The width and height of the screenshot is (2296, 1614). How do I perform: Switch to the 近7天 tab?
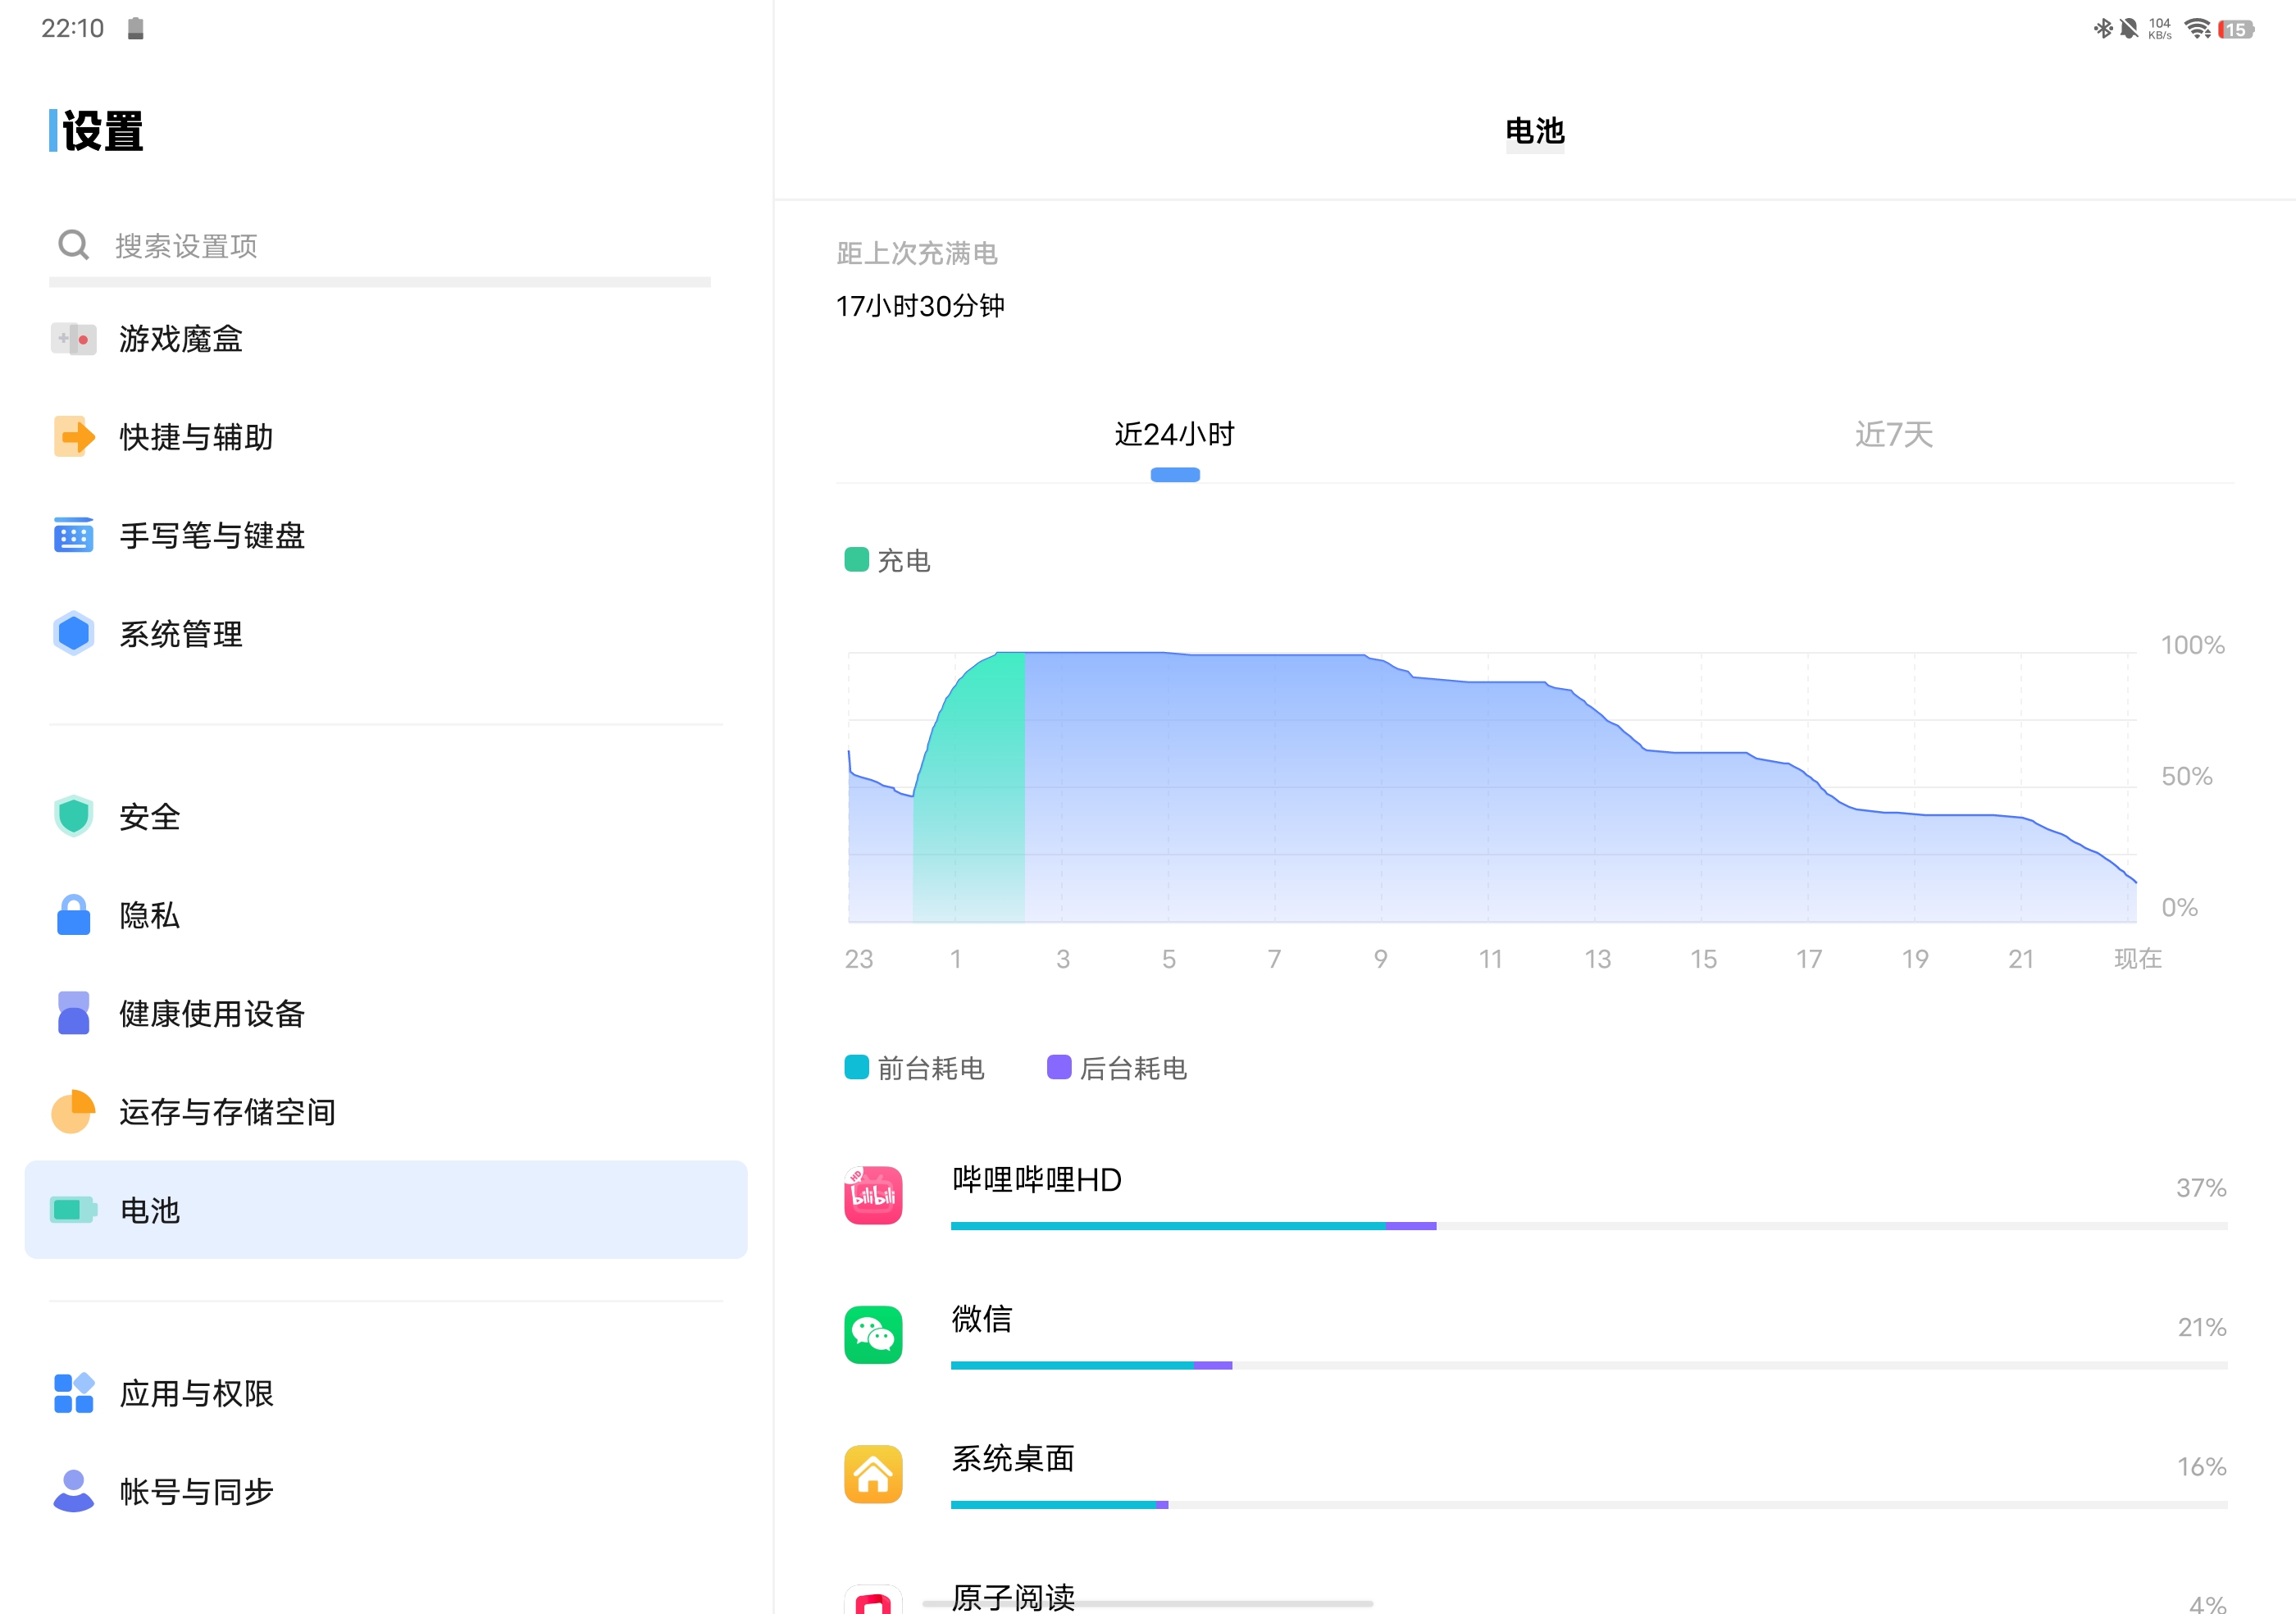(1894, 435)
